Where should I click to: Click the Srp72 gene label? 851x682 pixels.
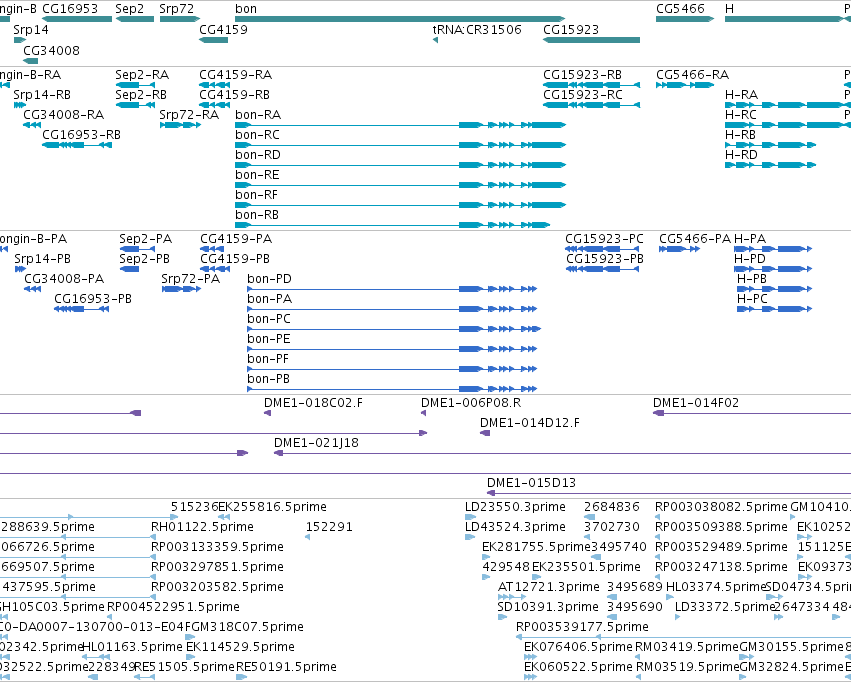(176, 9)
